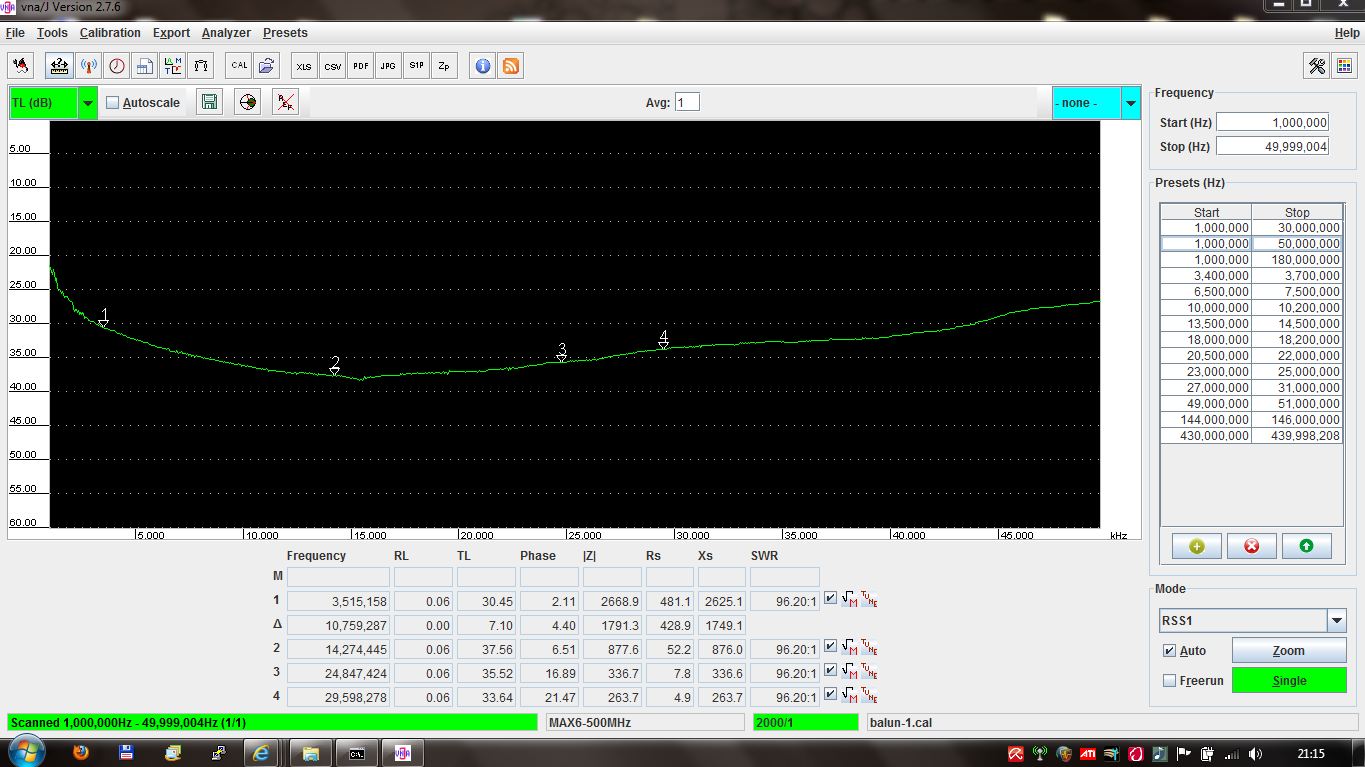Open Internet Explorer from the taskbar
This screenshot has width=1365, height=767.
pyautogui.click(x=262, y=753)
